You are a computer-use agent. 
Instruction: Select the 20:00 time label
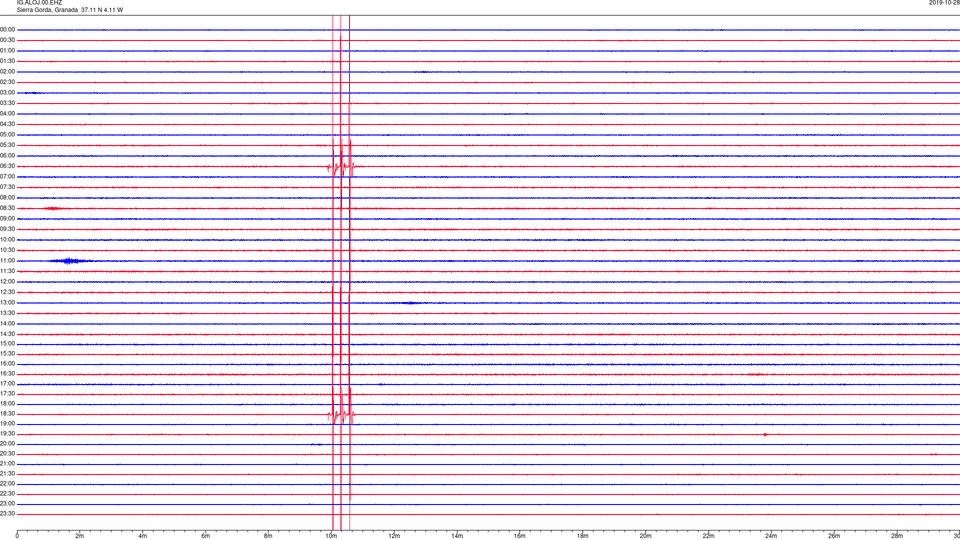7,444
